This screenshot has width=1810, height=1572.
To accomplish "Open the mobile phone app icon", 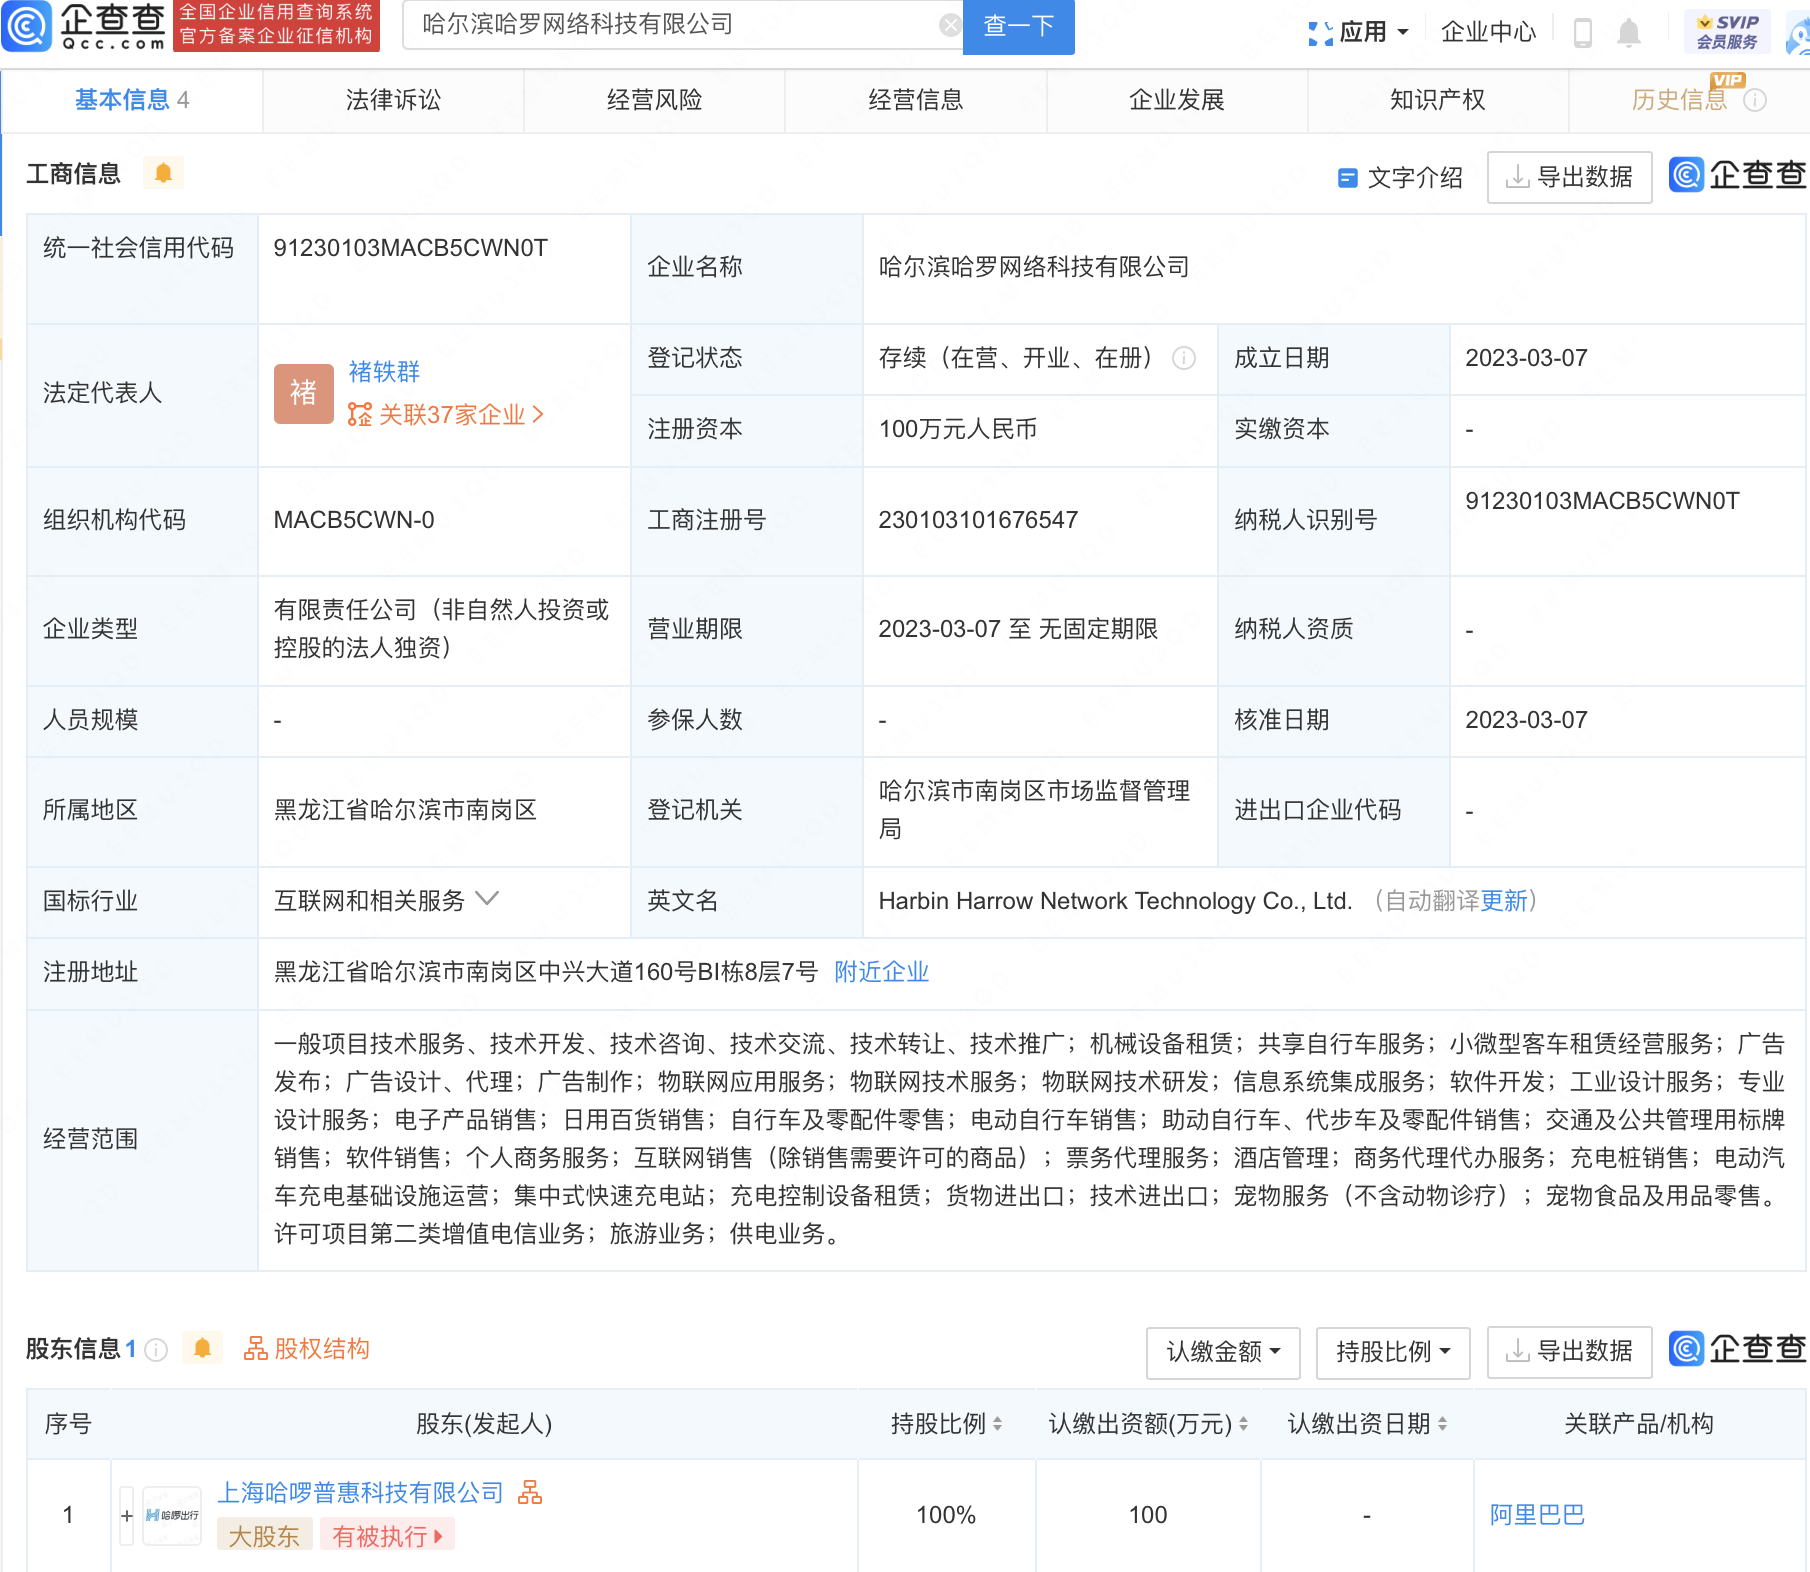I will point(1583,32).
